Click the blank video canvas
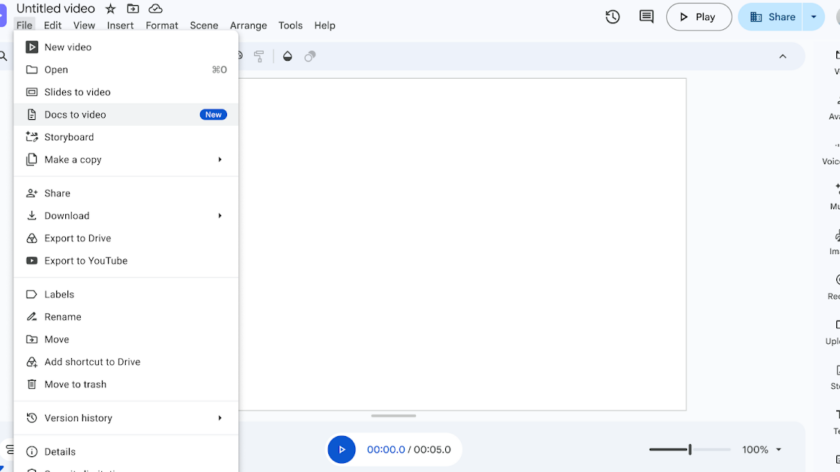Image resolution: width=840 pixels, height=472 pixels. coord(462,244)
